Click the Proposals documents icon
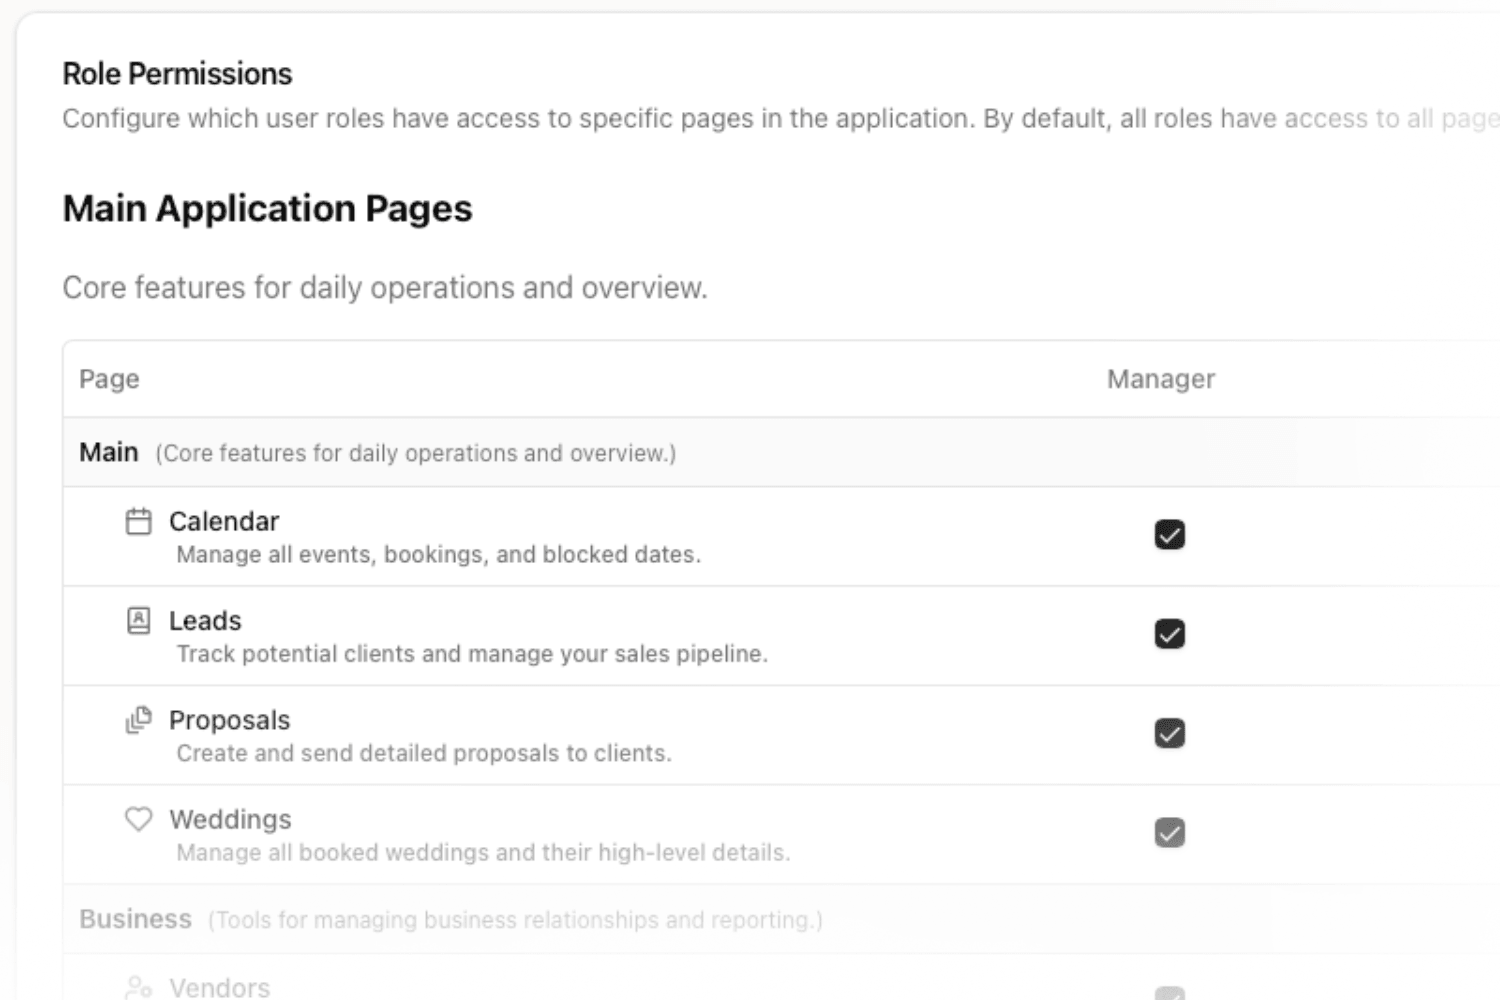The width and height of the screenshot is (1500, 1000). tap(139, 720)
